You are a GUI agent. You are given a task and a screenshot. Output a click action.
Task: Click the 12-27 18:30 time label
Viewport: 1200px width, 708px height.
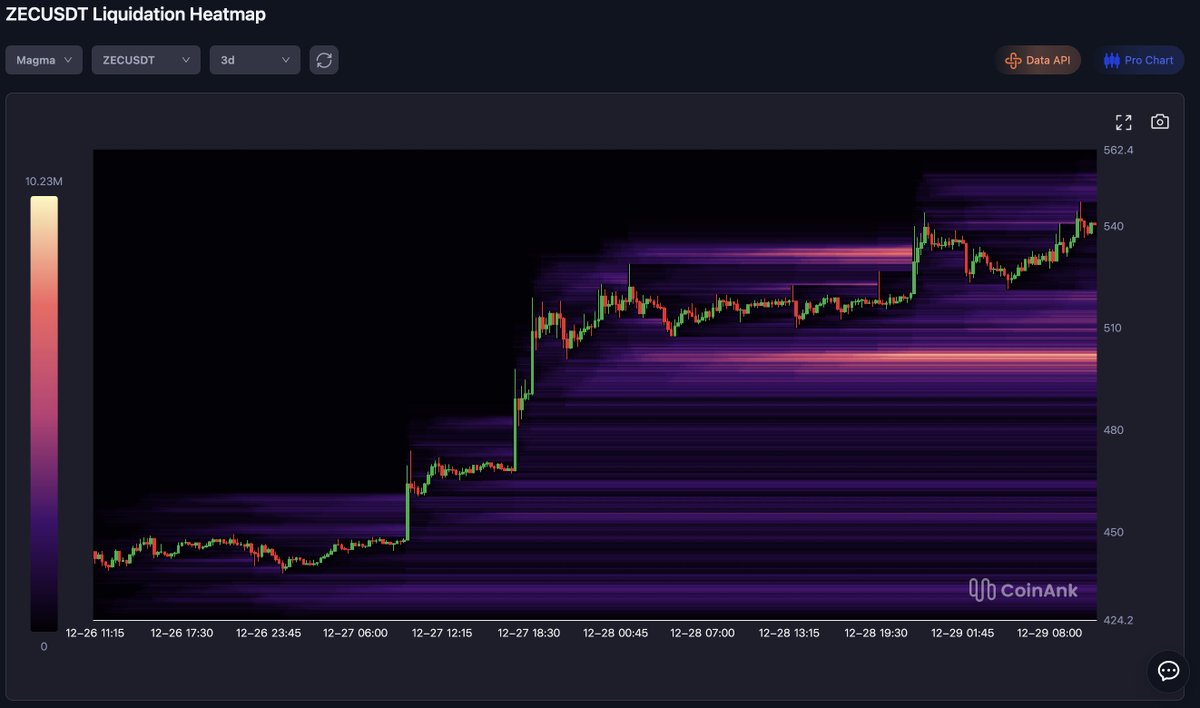(x=529, y=633)
